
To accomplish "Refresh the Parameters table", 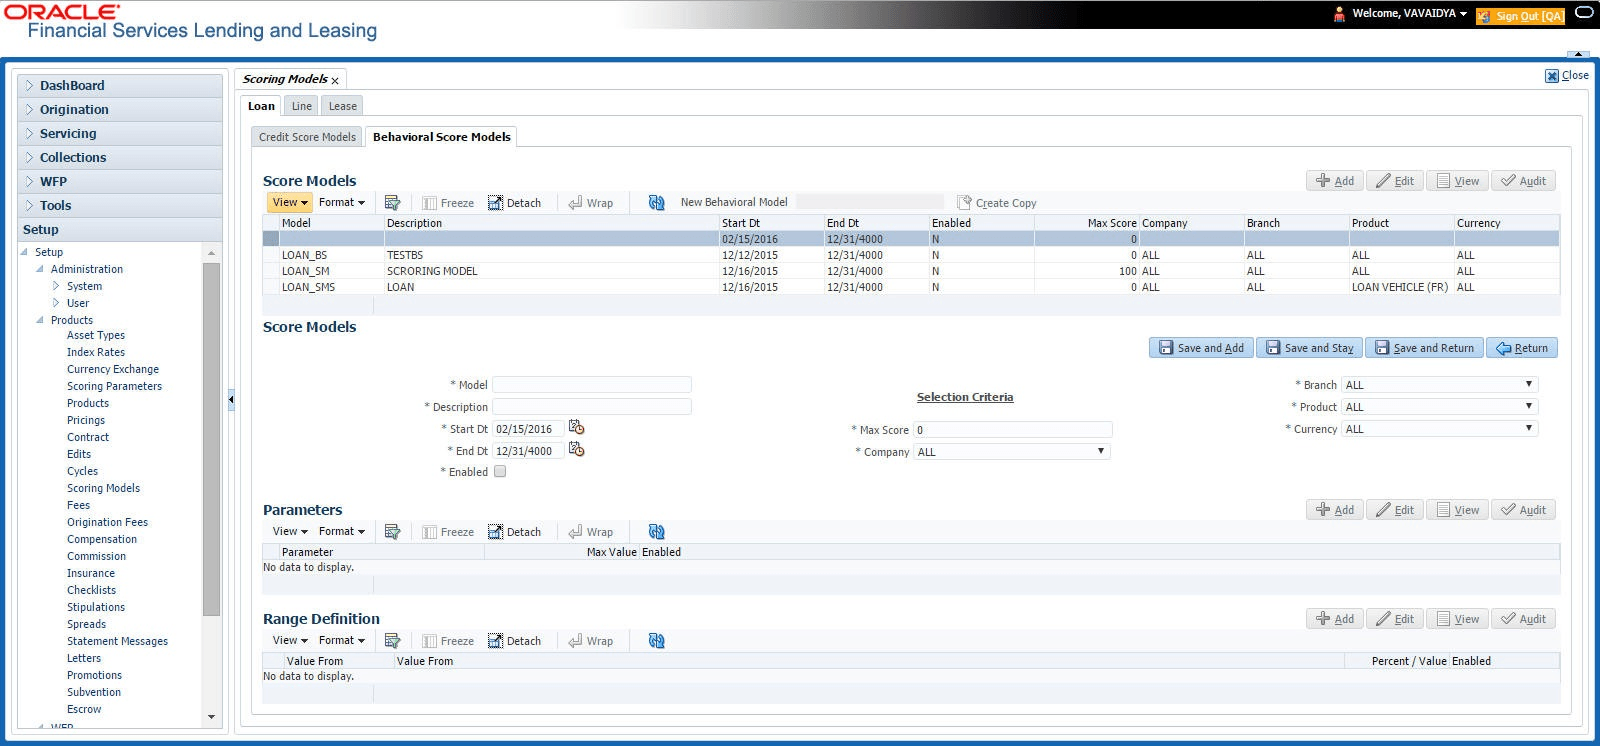I will point(657,531).
